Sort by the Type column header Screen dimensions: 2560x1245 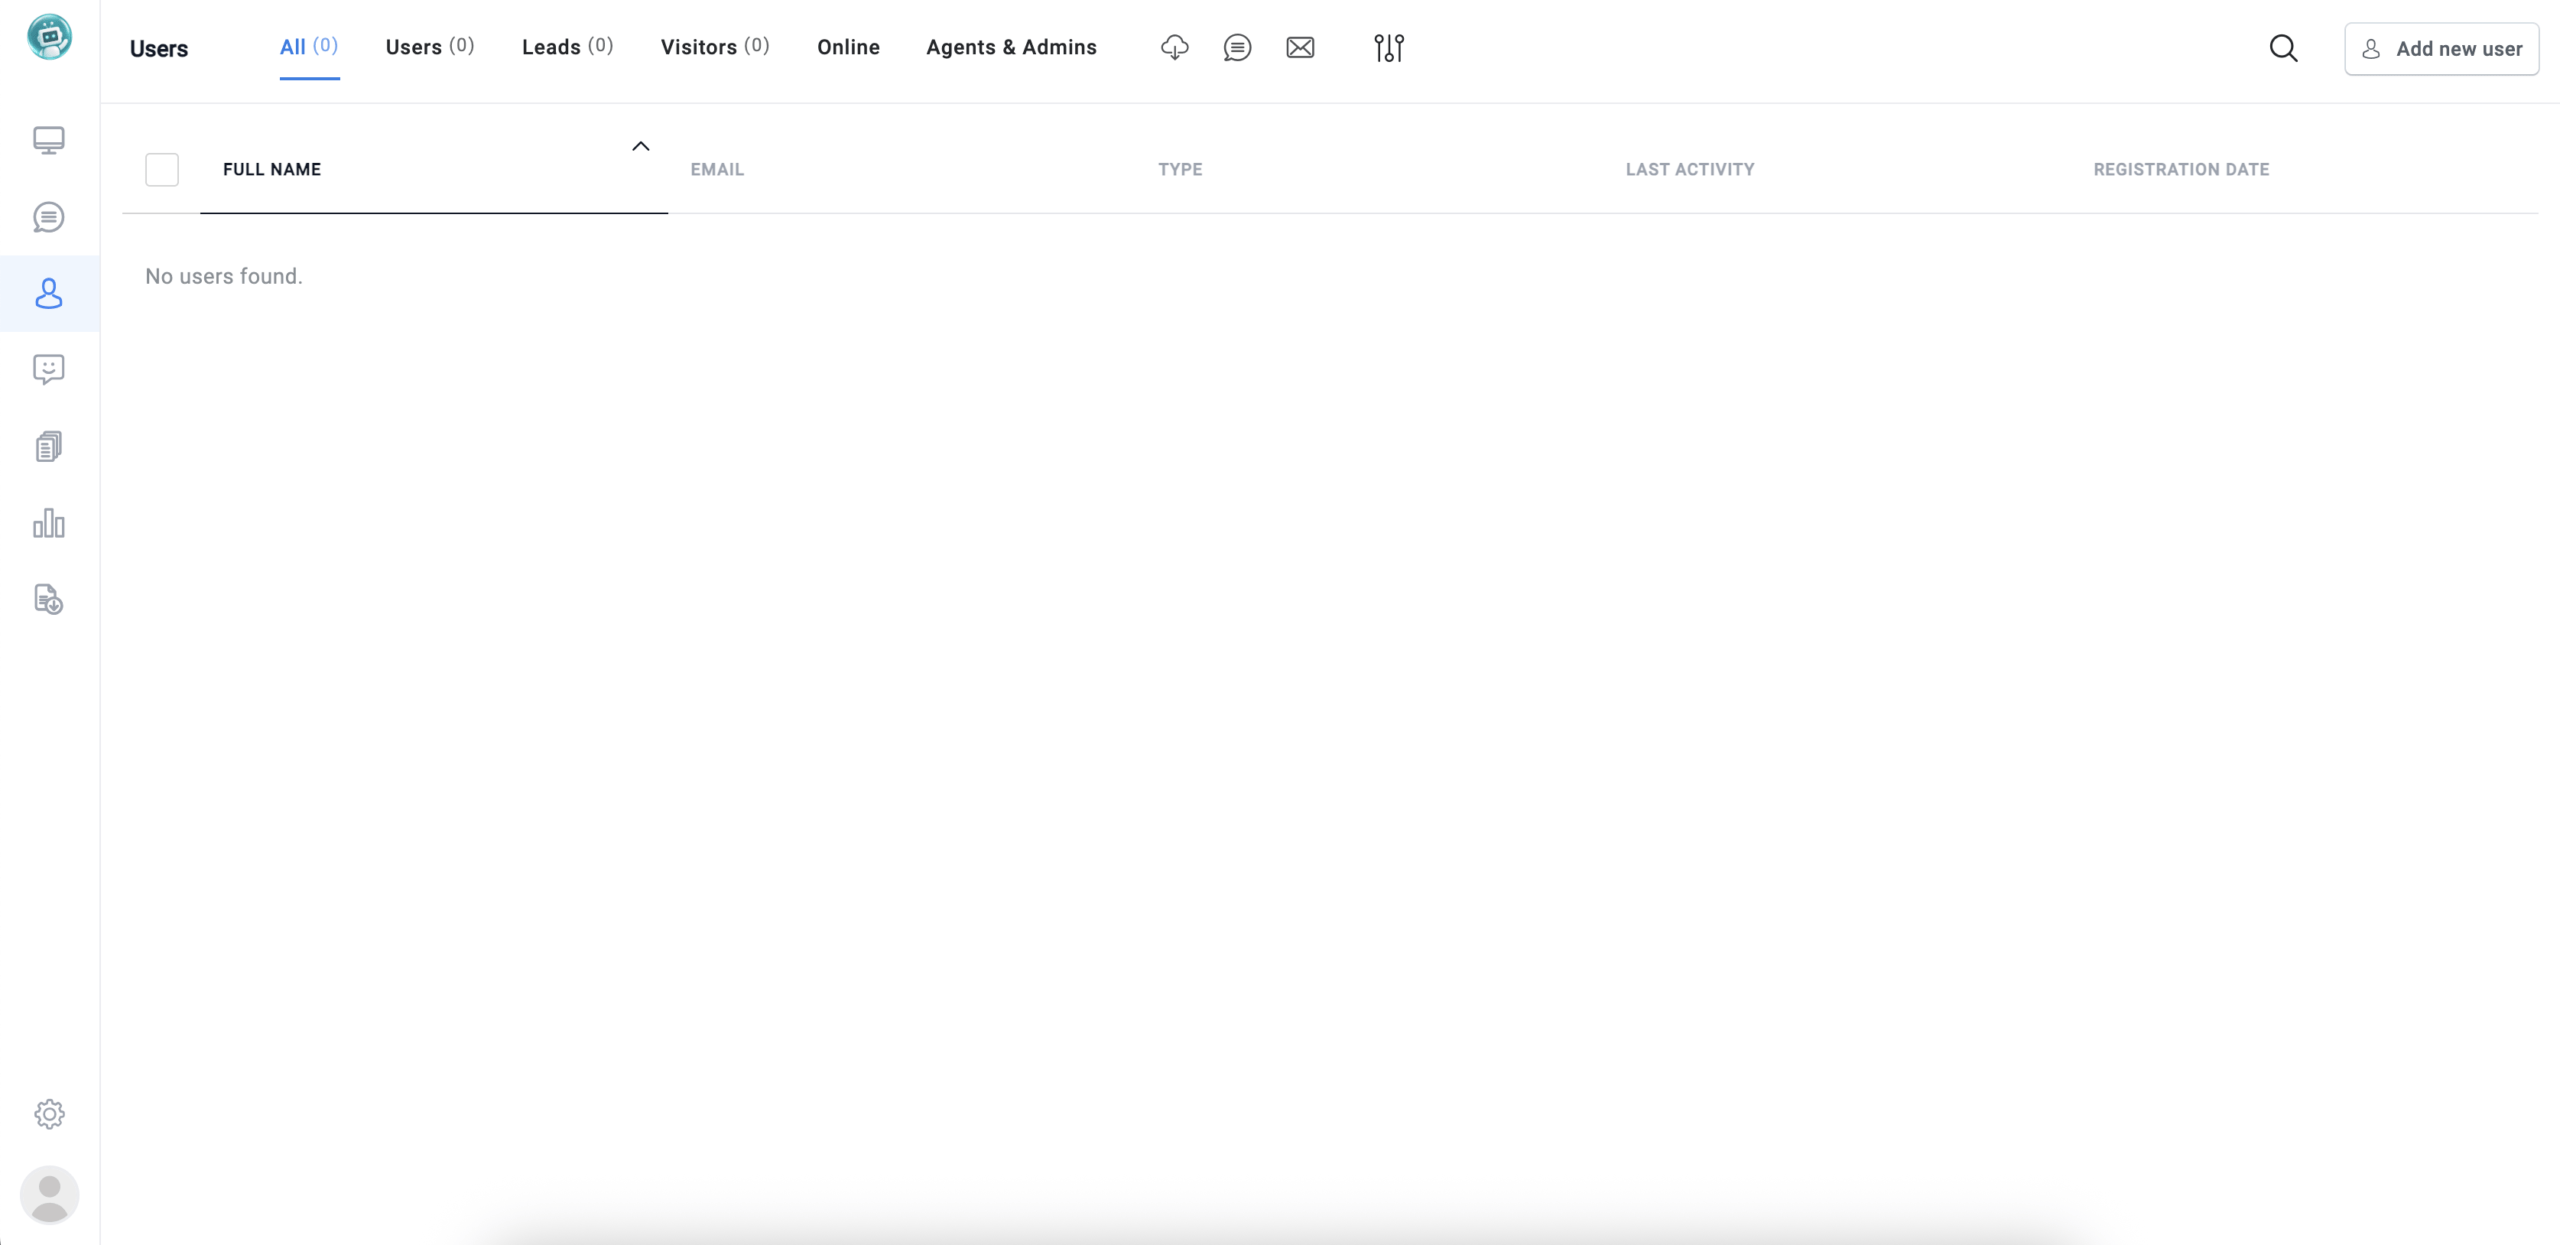1180,169
